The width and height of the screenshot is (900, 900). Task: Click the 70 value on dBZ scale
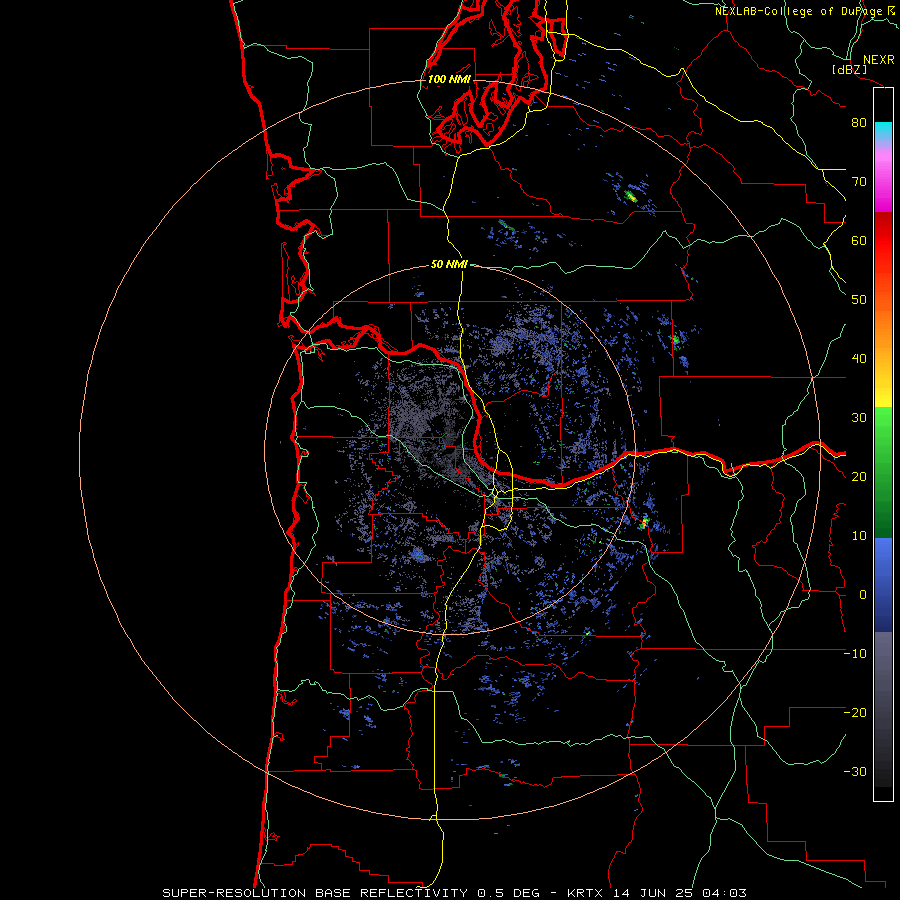click(x=859, y=182)
